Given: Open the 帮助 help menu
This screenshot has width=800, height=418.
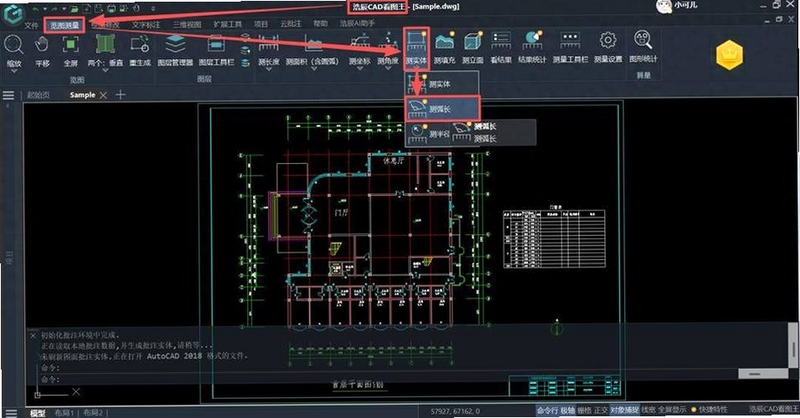Looking at the screenshot, I should click(320, 23).
